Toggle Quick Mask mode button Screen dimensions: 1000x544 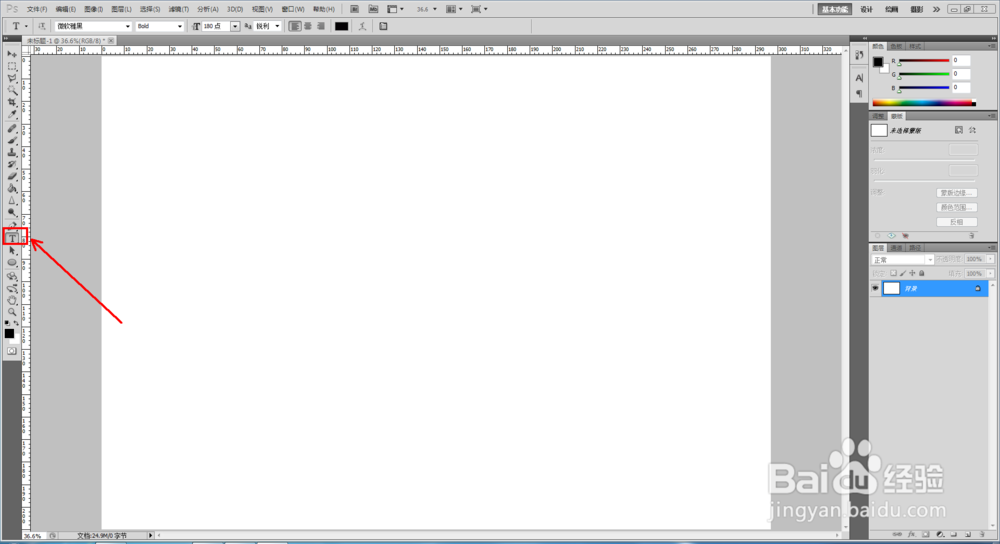(11, 351)
